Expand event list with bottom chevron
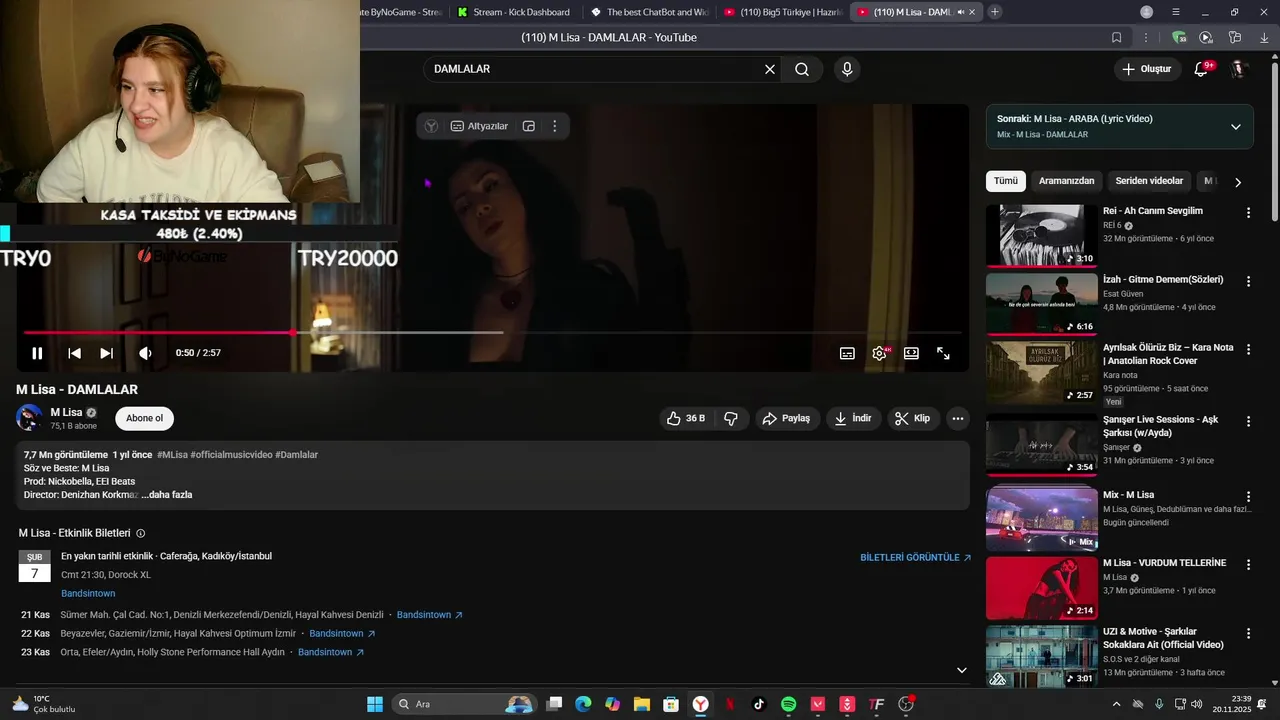 pos(961,670)
